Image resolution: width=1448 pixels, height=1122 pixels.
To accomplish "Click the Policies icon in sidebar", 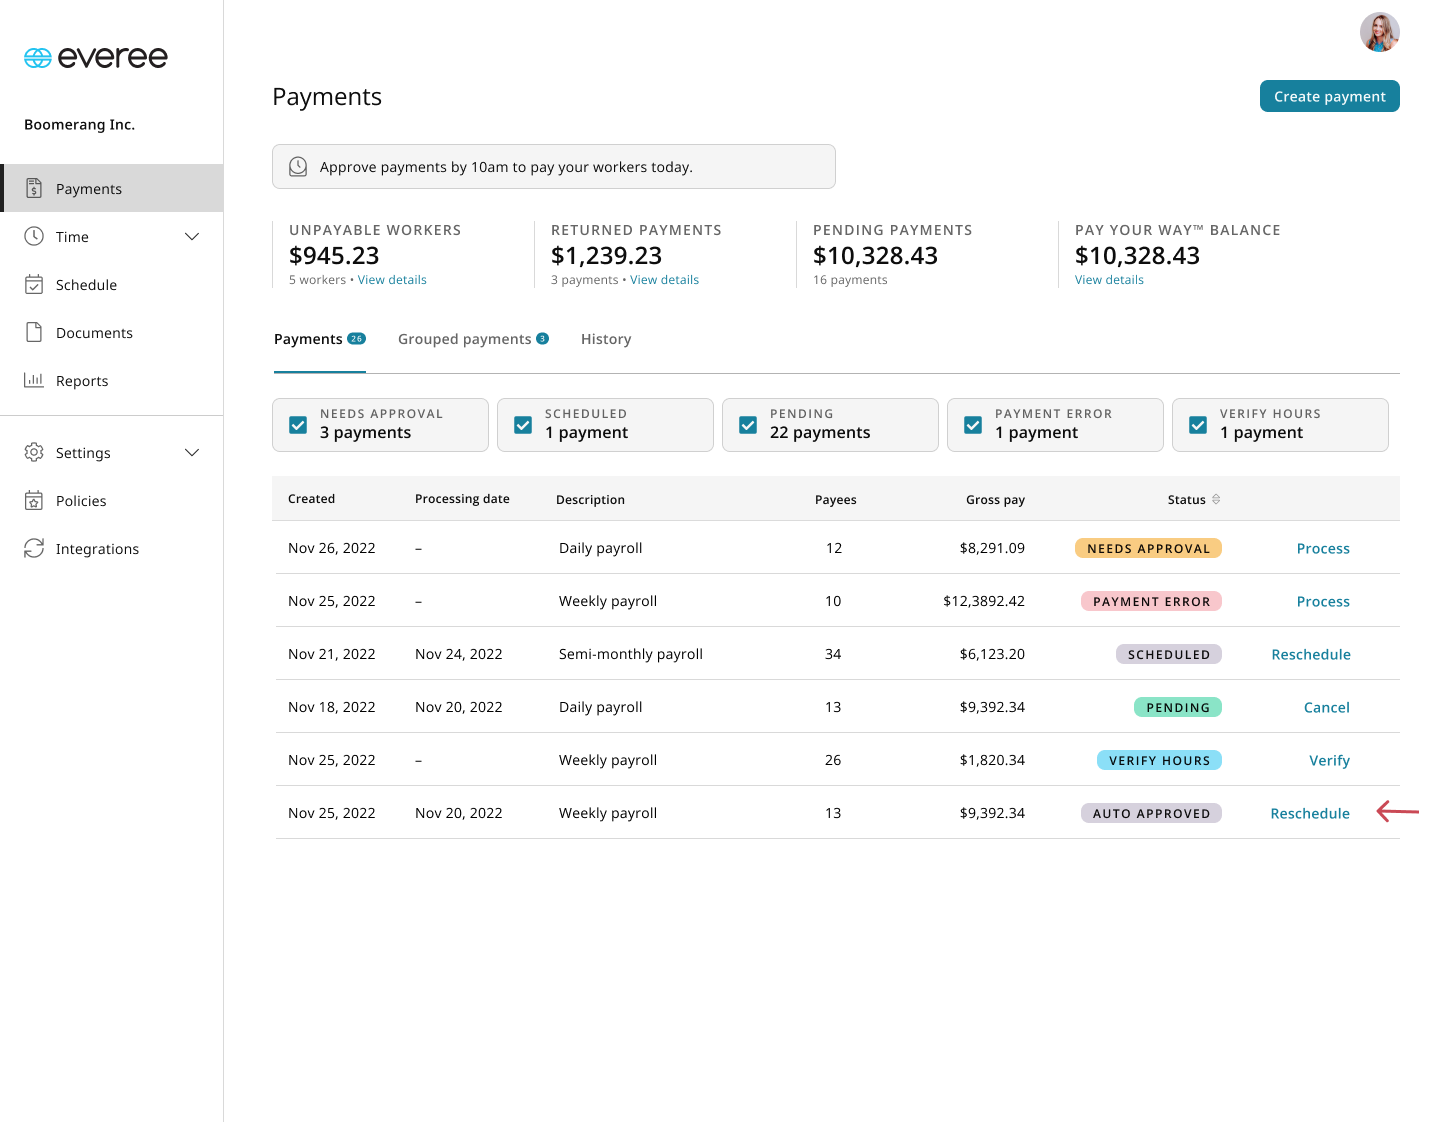I will pos(34,500).
